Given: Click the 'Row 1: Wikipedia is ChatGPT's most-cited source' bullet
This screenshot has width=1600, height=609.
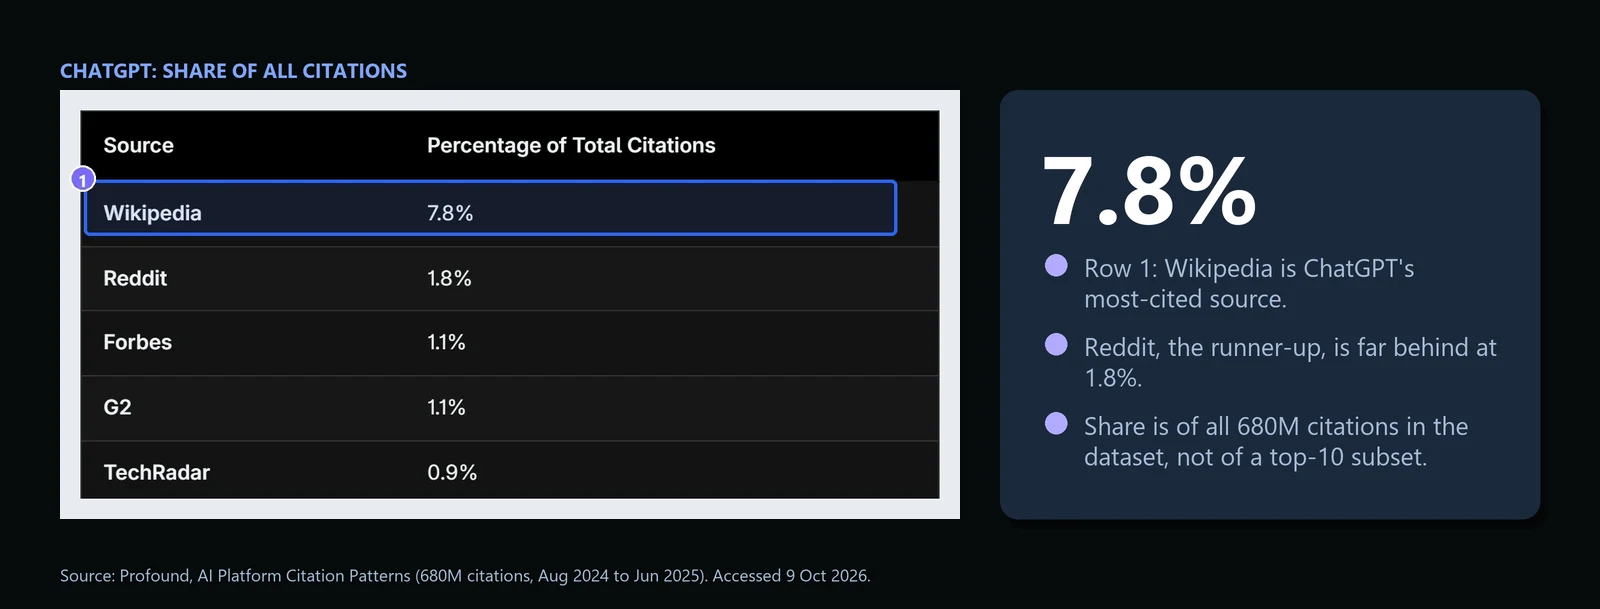Looking at the screenshot, I should coord(1249,283).
